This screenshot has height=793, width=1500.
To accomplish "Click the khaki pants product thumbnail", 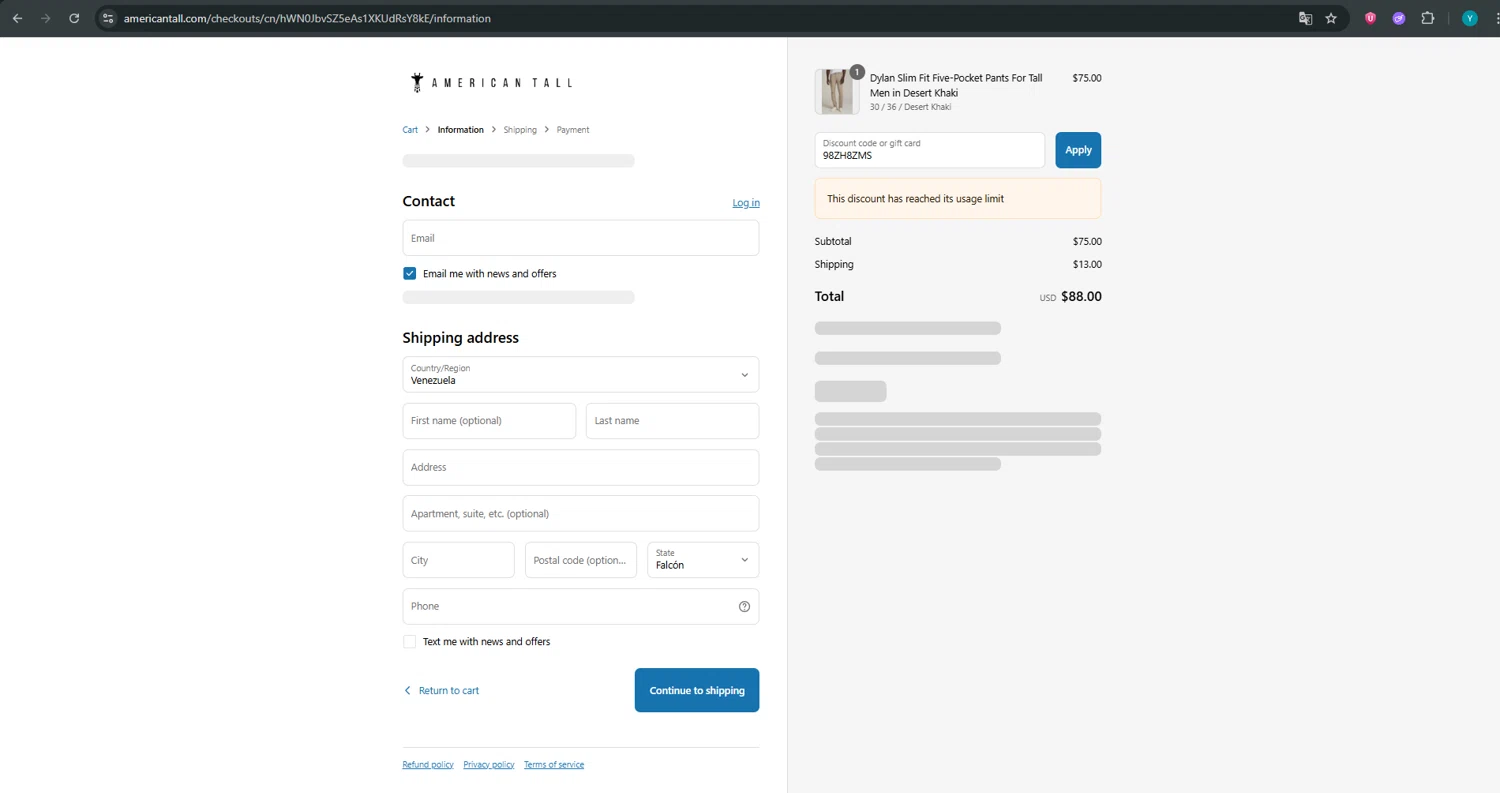I will [837, 92].
